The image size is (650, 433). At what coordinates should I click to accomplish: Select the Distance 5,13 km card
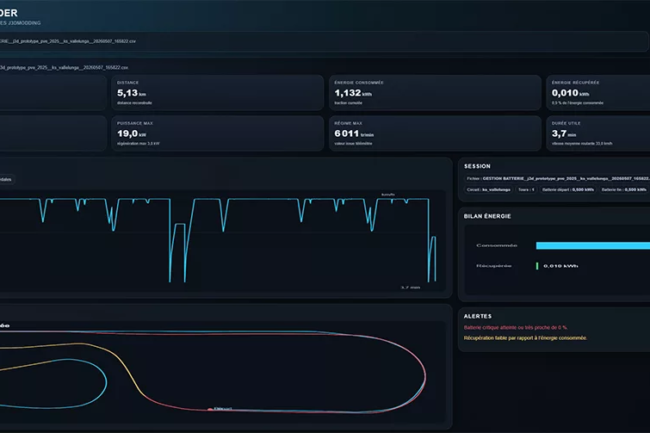pyautogui.click(x=218, y=92)
